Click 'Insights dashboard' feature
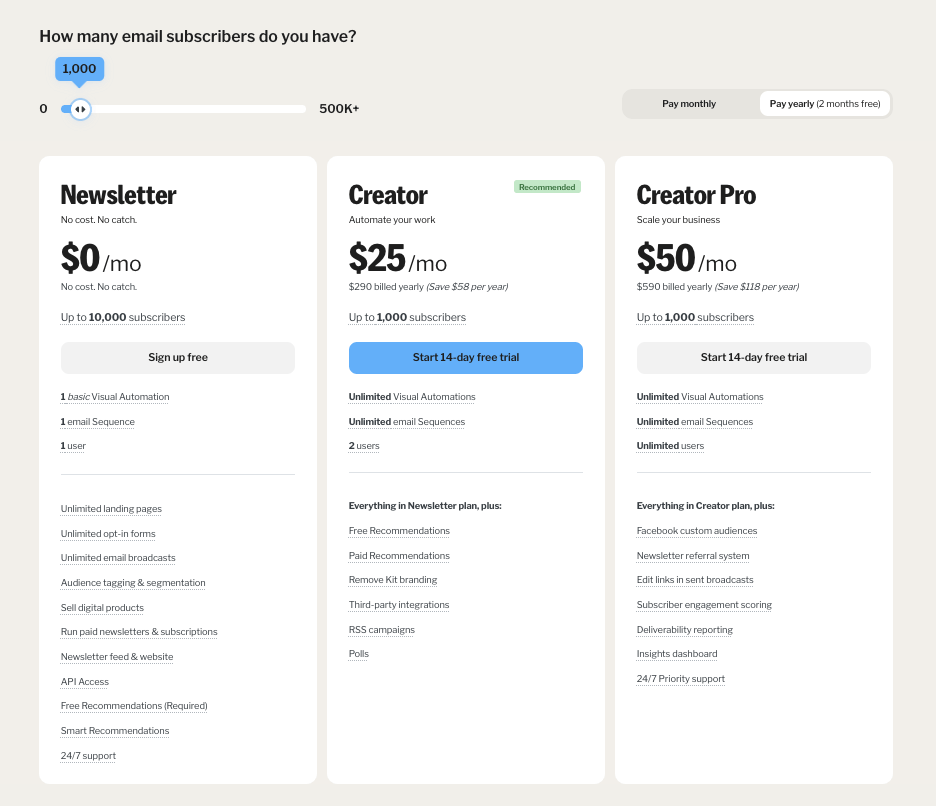The width and height of the screenshot is (936, 806). pyautogui.click(x=677, y=654)
